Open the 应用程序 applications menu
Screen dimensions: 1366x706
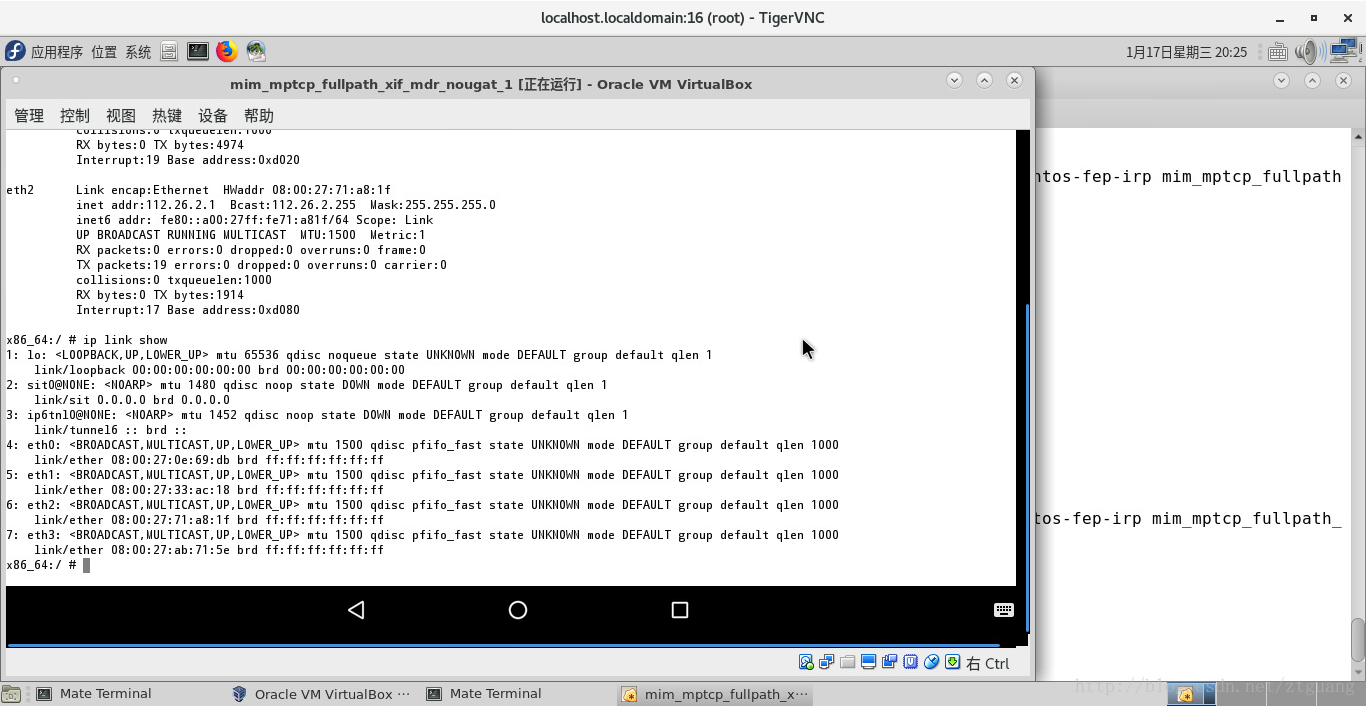[x=57, y=52]
